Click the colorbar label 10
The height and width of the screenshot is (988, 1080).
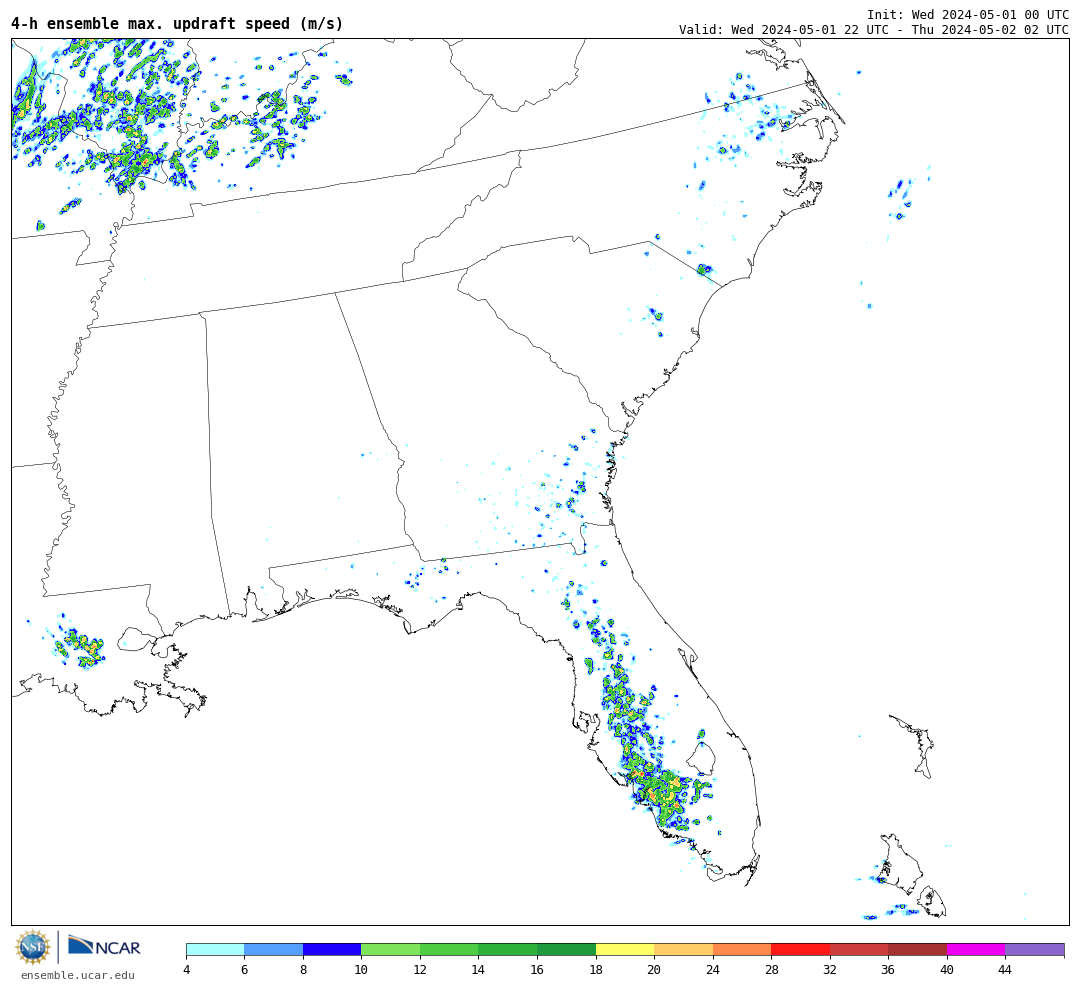tap(362, 970)
